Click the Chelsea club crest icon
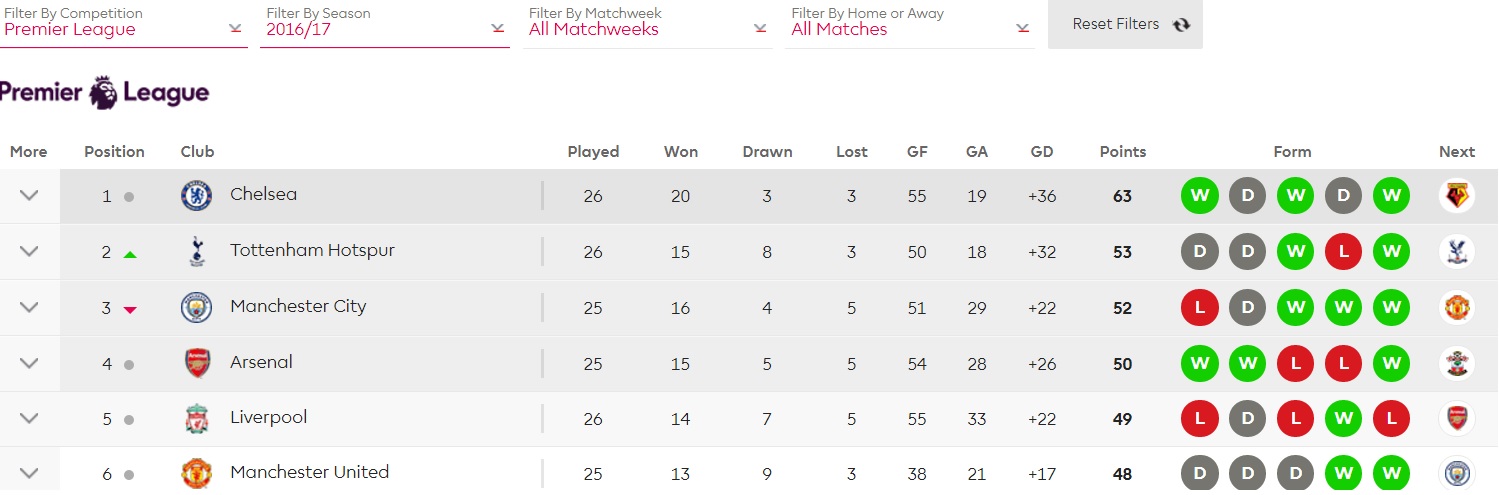This screenshot has height=495, width=1499. (196, 195)
